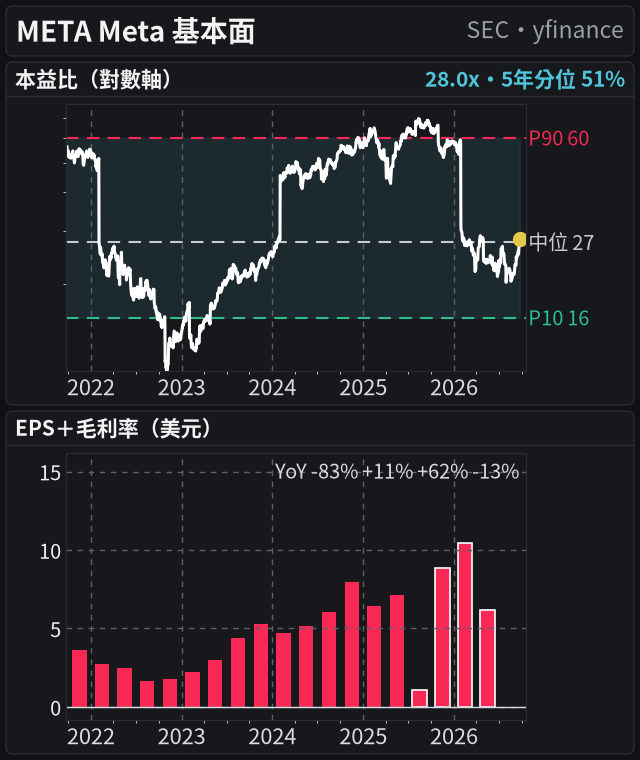Click the '10' y-axis label on the EPS chart
Image resolution: width=640 pixels, height=760 pixels.
(50, 552)
